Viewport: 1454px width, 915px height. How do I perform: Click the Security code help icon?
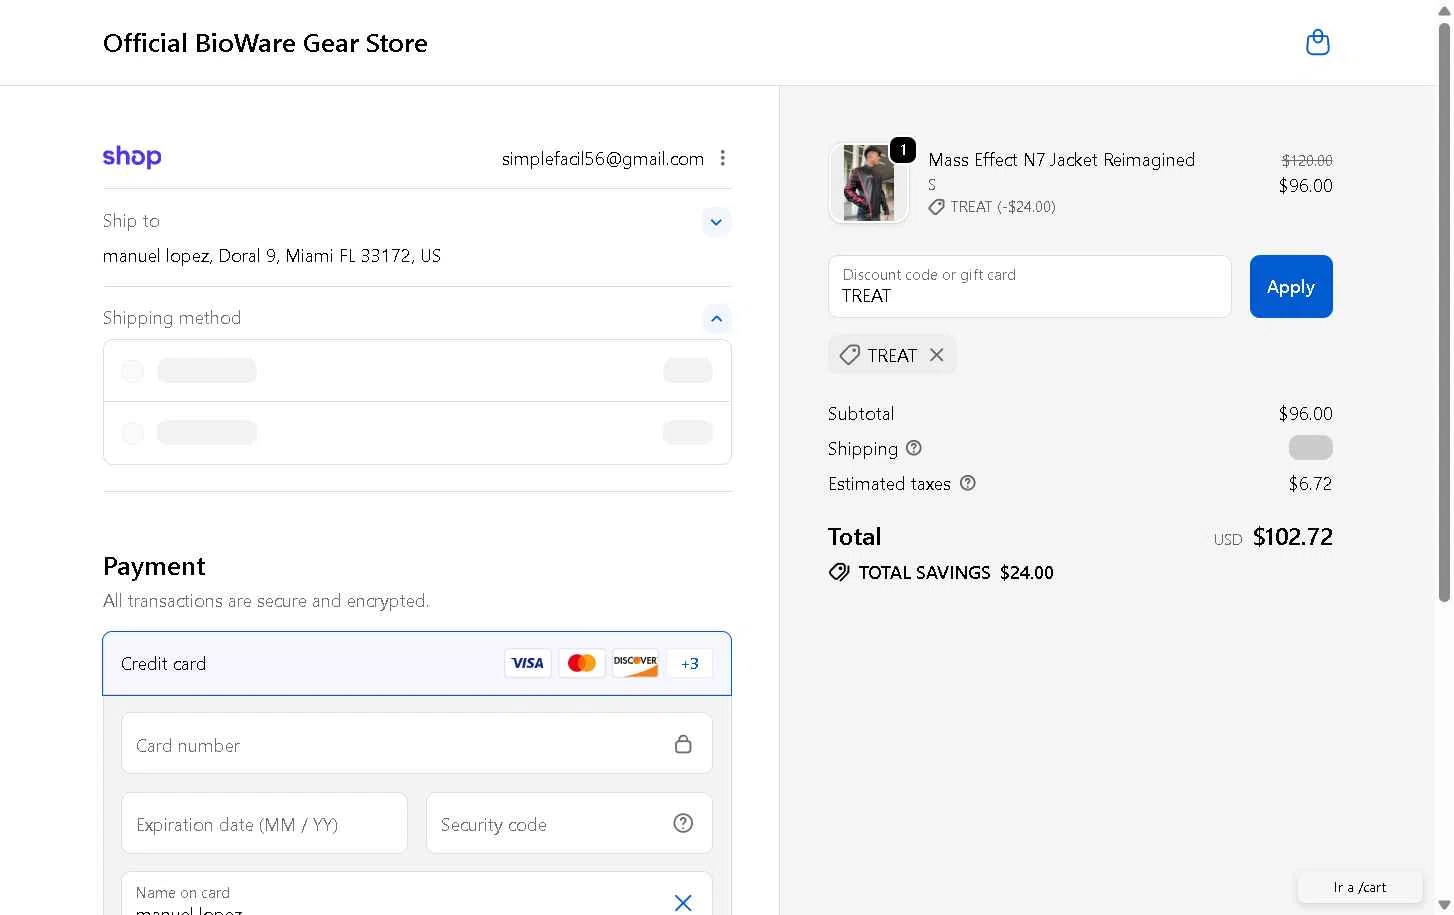click(x=683, y=823)
